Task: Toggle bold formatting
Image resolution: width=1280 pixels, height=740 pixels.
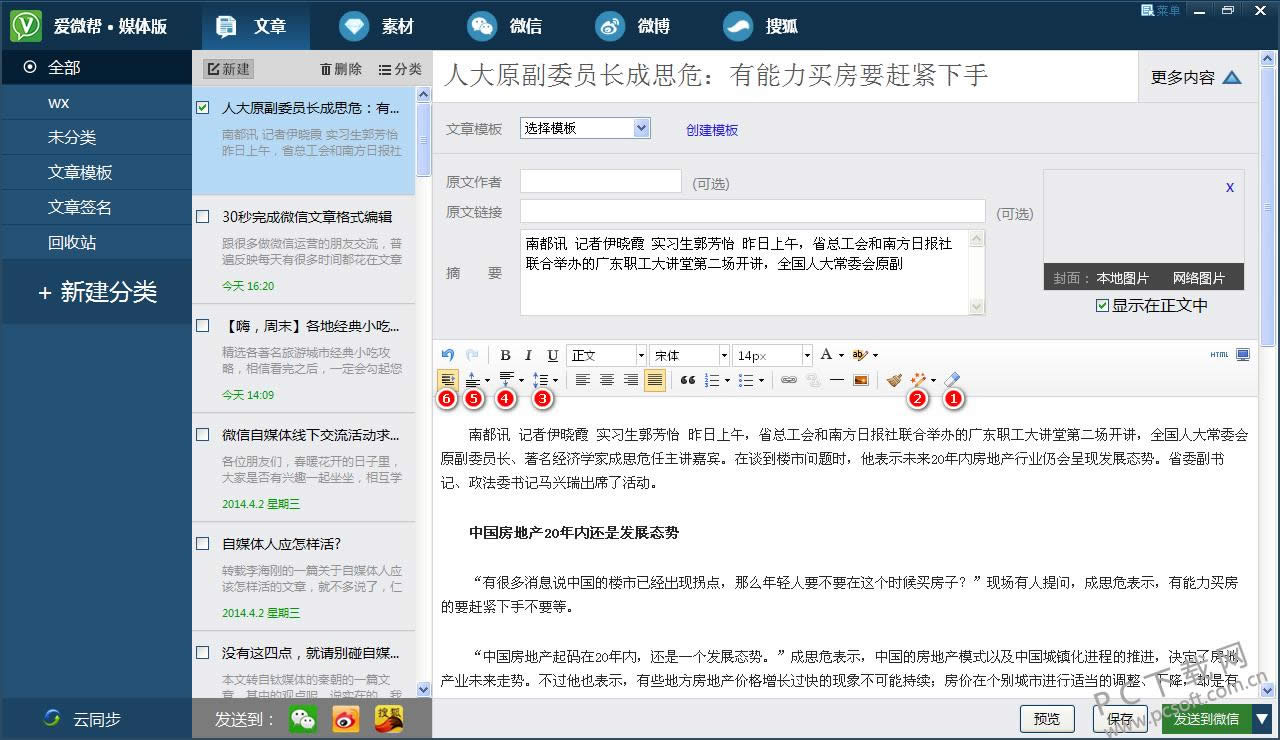Action: [x=506, y=355]
